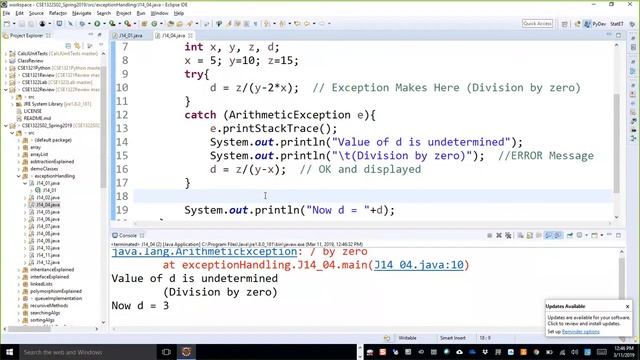This screenshot has width=640, height=360.
Task: Click the New Java Class green icon
Action: coord(154,24)
